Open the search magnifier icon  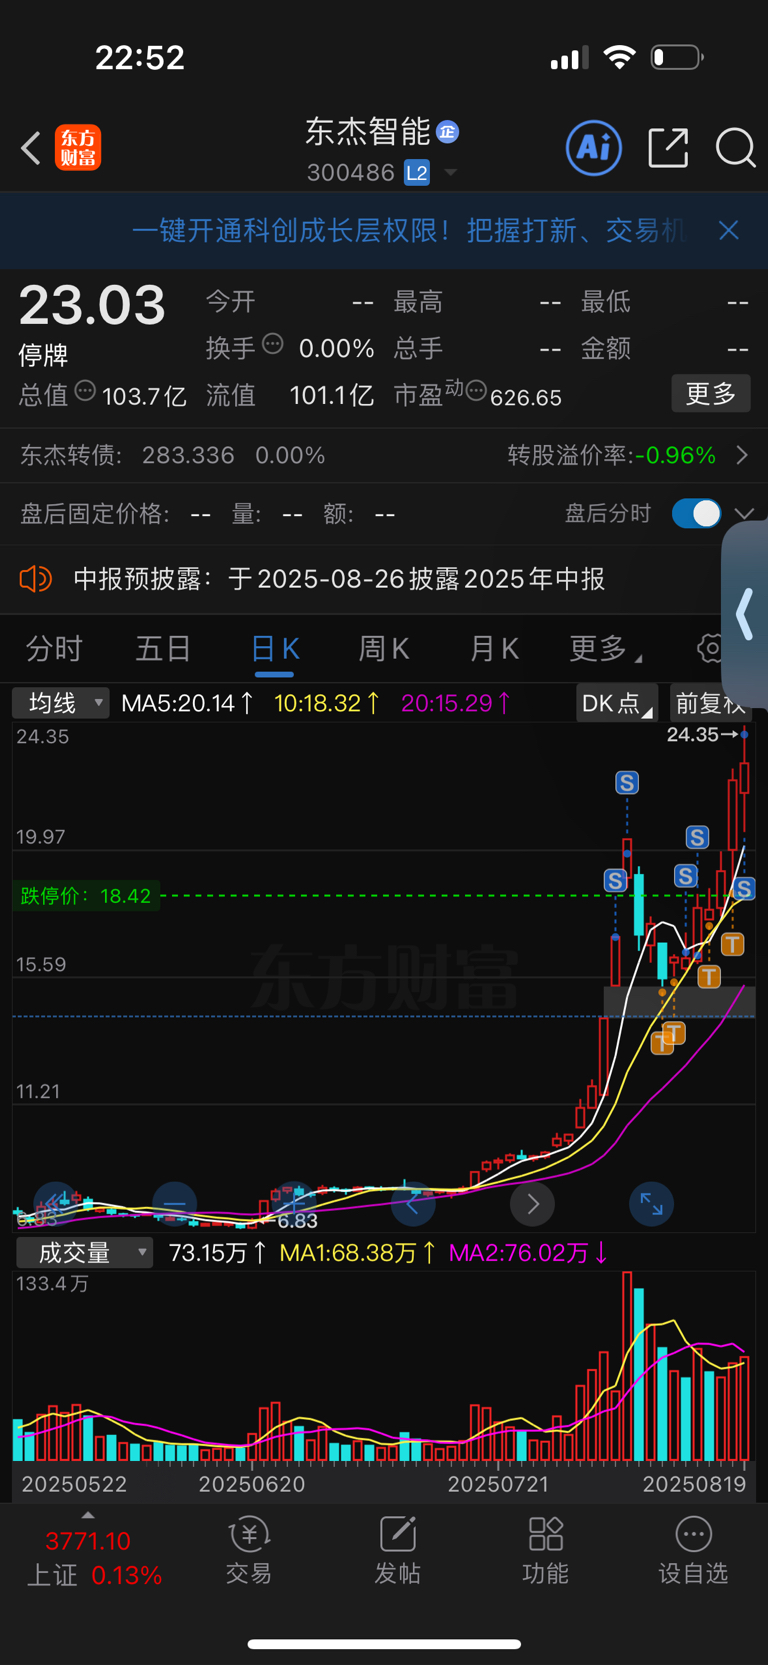[735, 148]
